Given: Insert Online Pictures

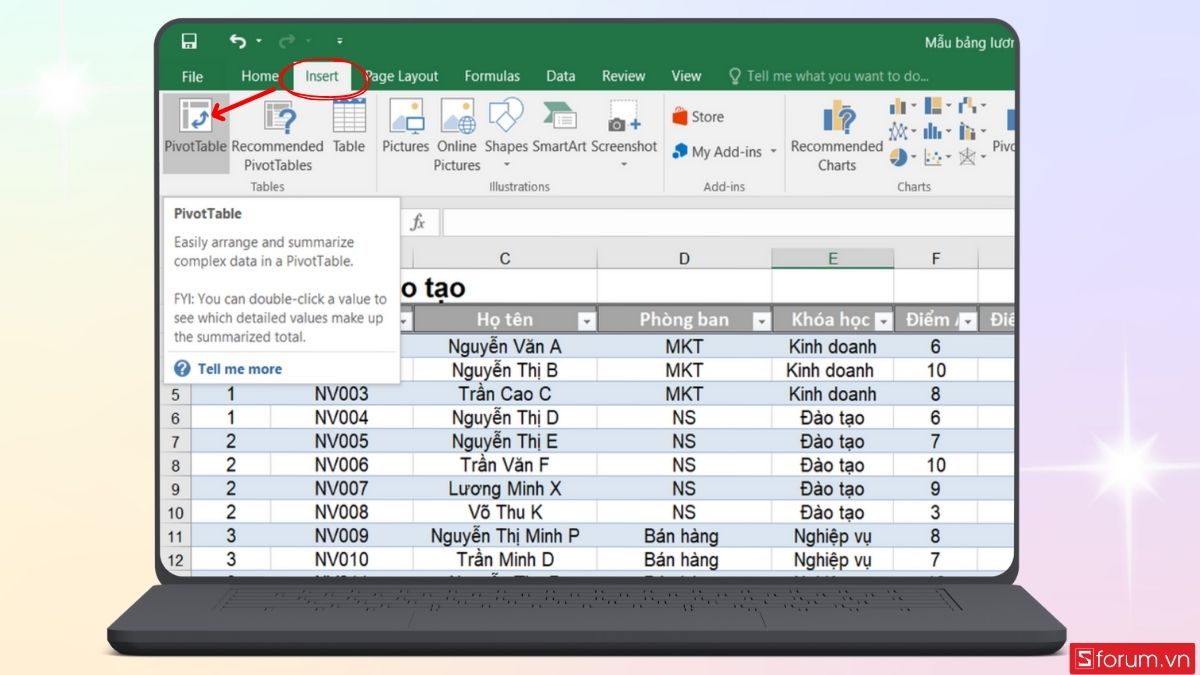Looking at the screenshot, I should pyautogui.click(x=457, y=130).
